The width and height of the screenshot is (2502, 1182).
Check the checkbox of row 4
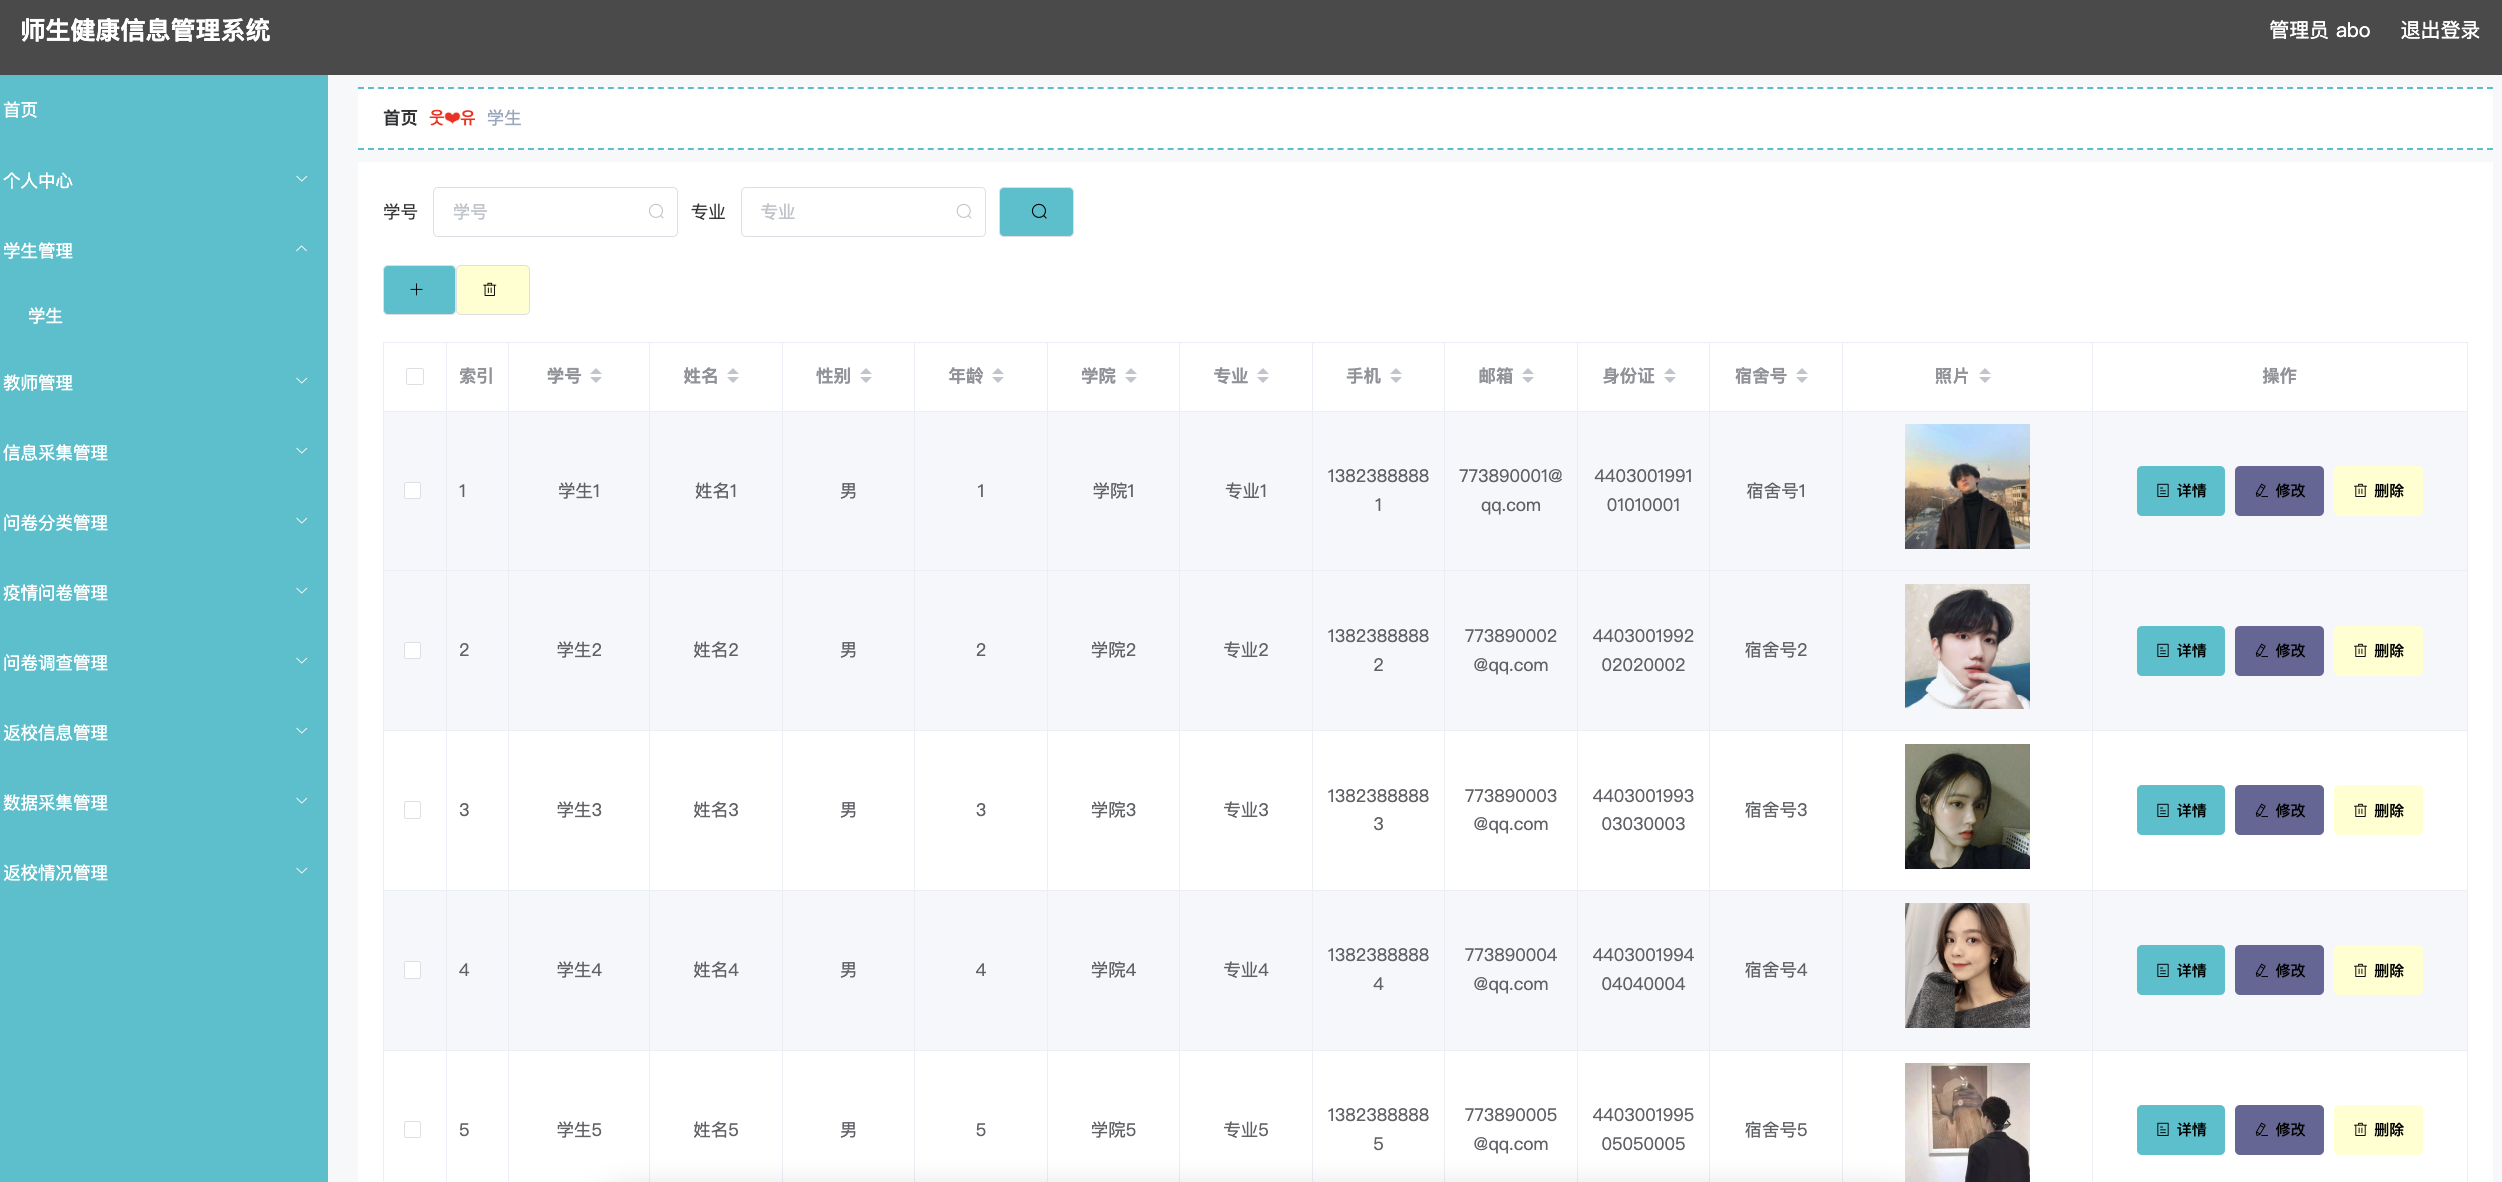point(414,969)
